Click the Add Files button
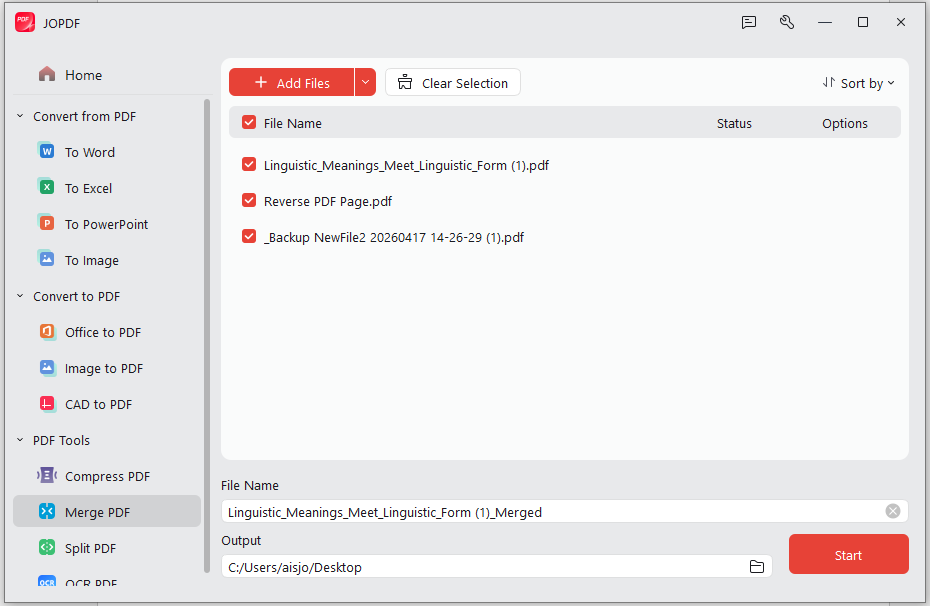The width and height of the screenshot is (930, 606). pyautogui.click(x=292, y=82)
